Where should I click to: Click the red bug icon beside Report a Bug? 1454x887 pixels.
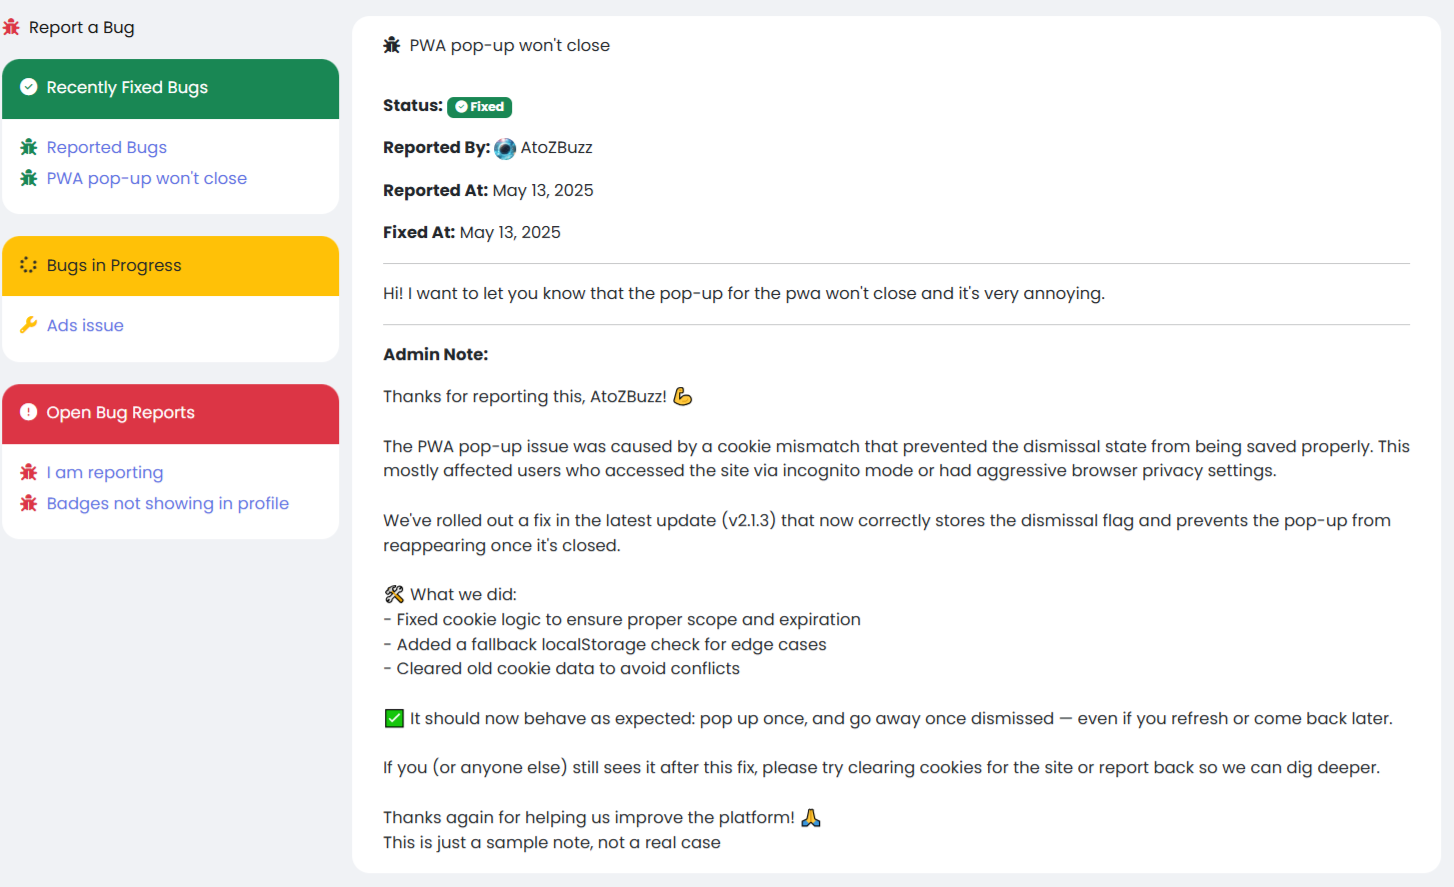click(11, 27)
